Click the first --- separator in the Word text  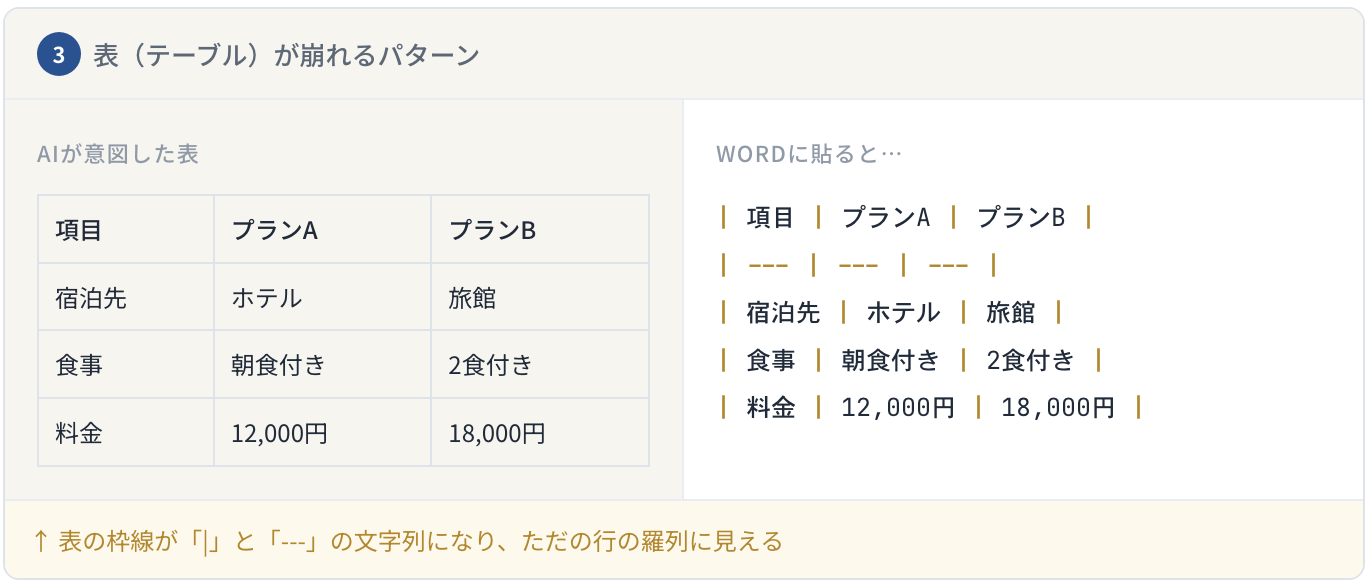point(767,265)
